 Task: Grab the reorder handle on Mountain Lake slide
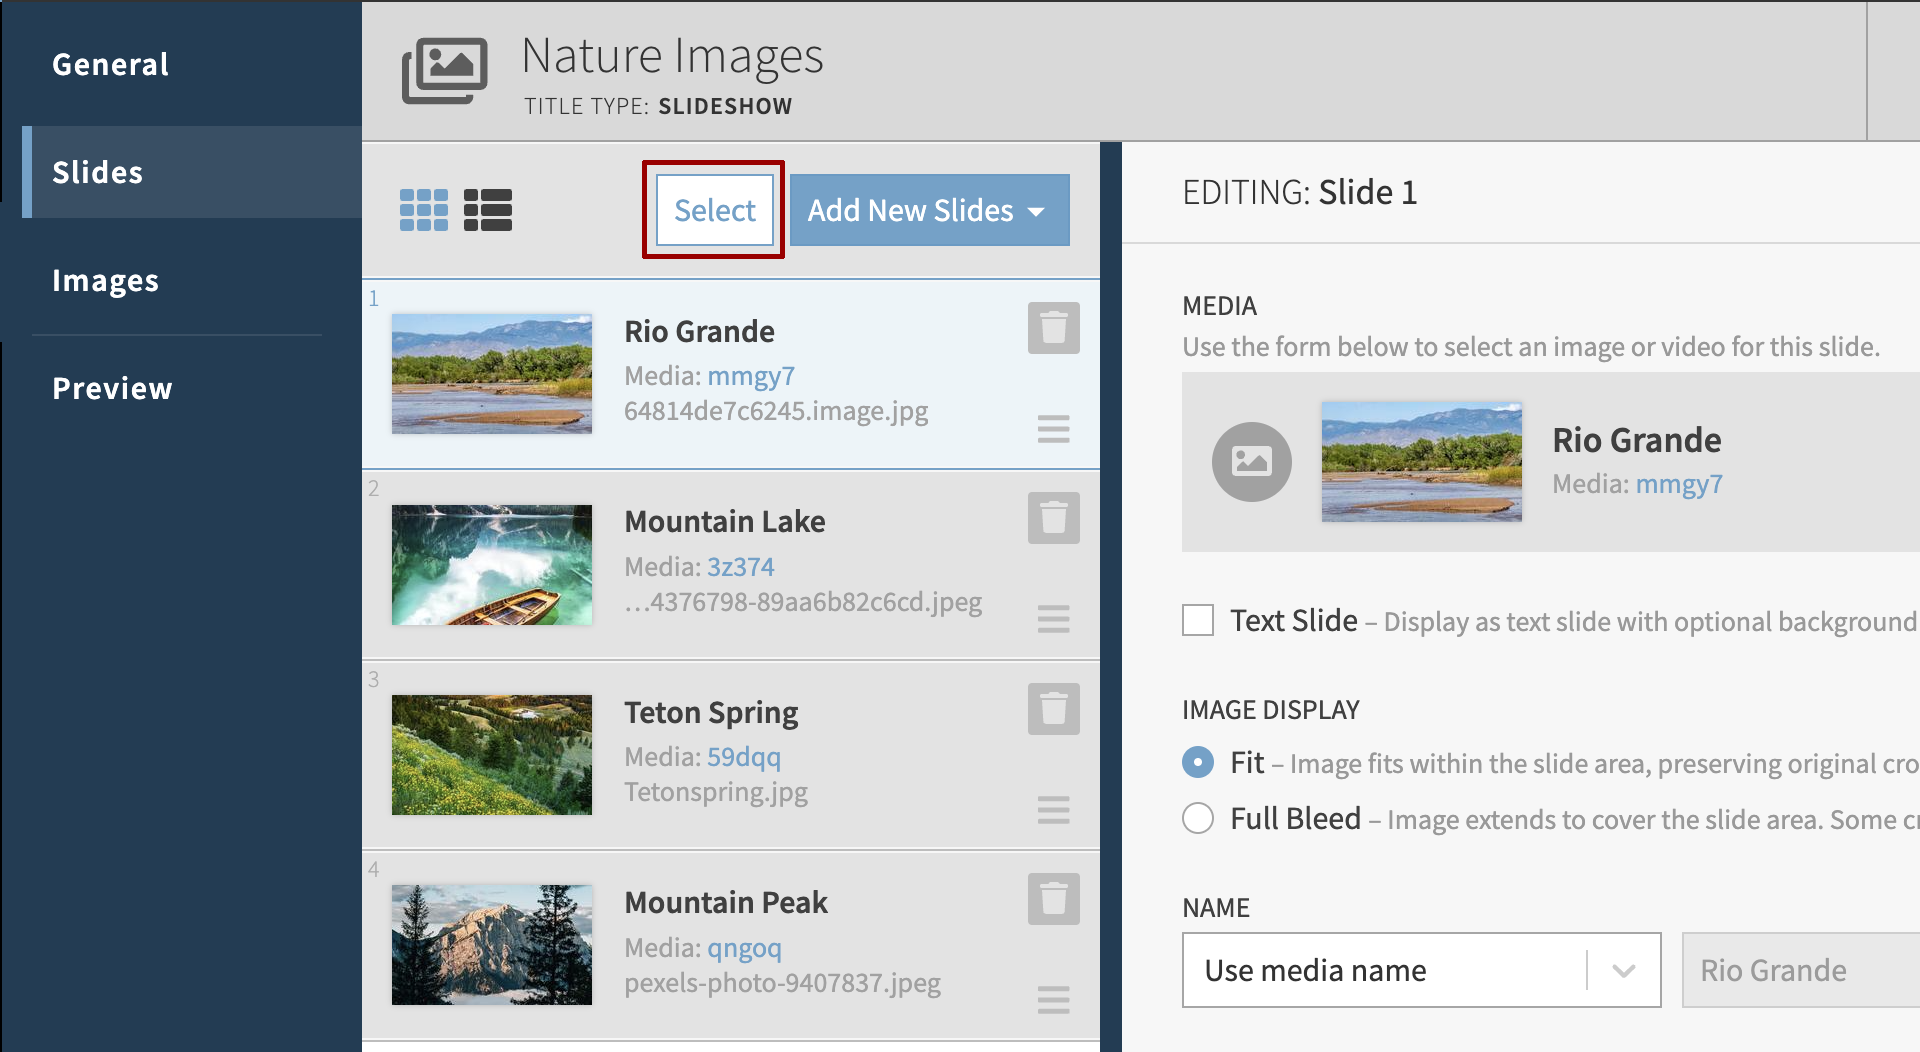[1053, 619]
